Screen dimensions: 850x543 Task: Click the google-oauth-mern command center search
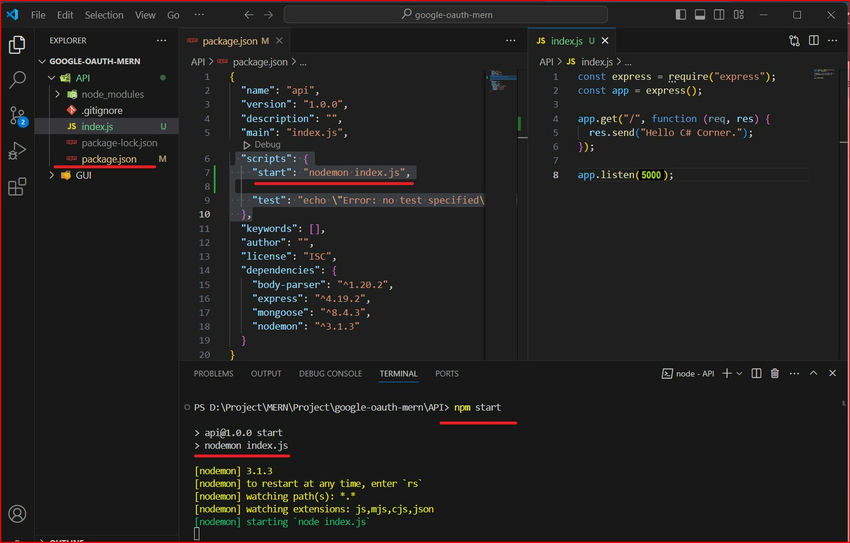coord(446,15)
